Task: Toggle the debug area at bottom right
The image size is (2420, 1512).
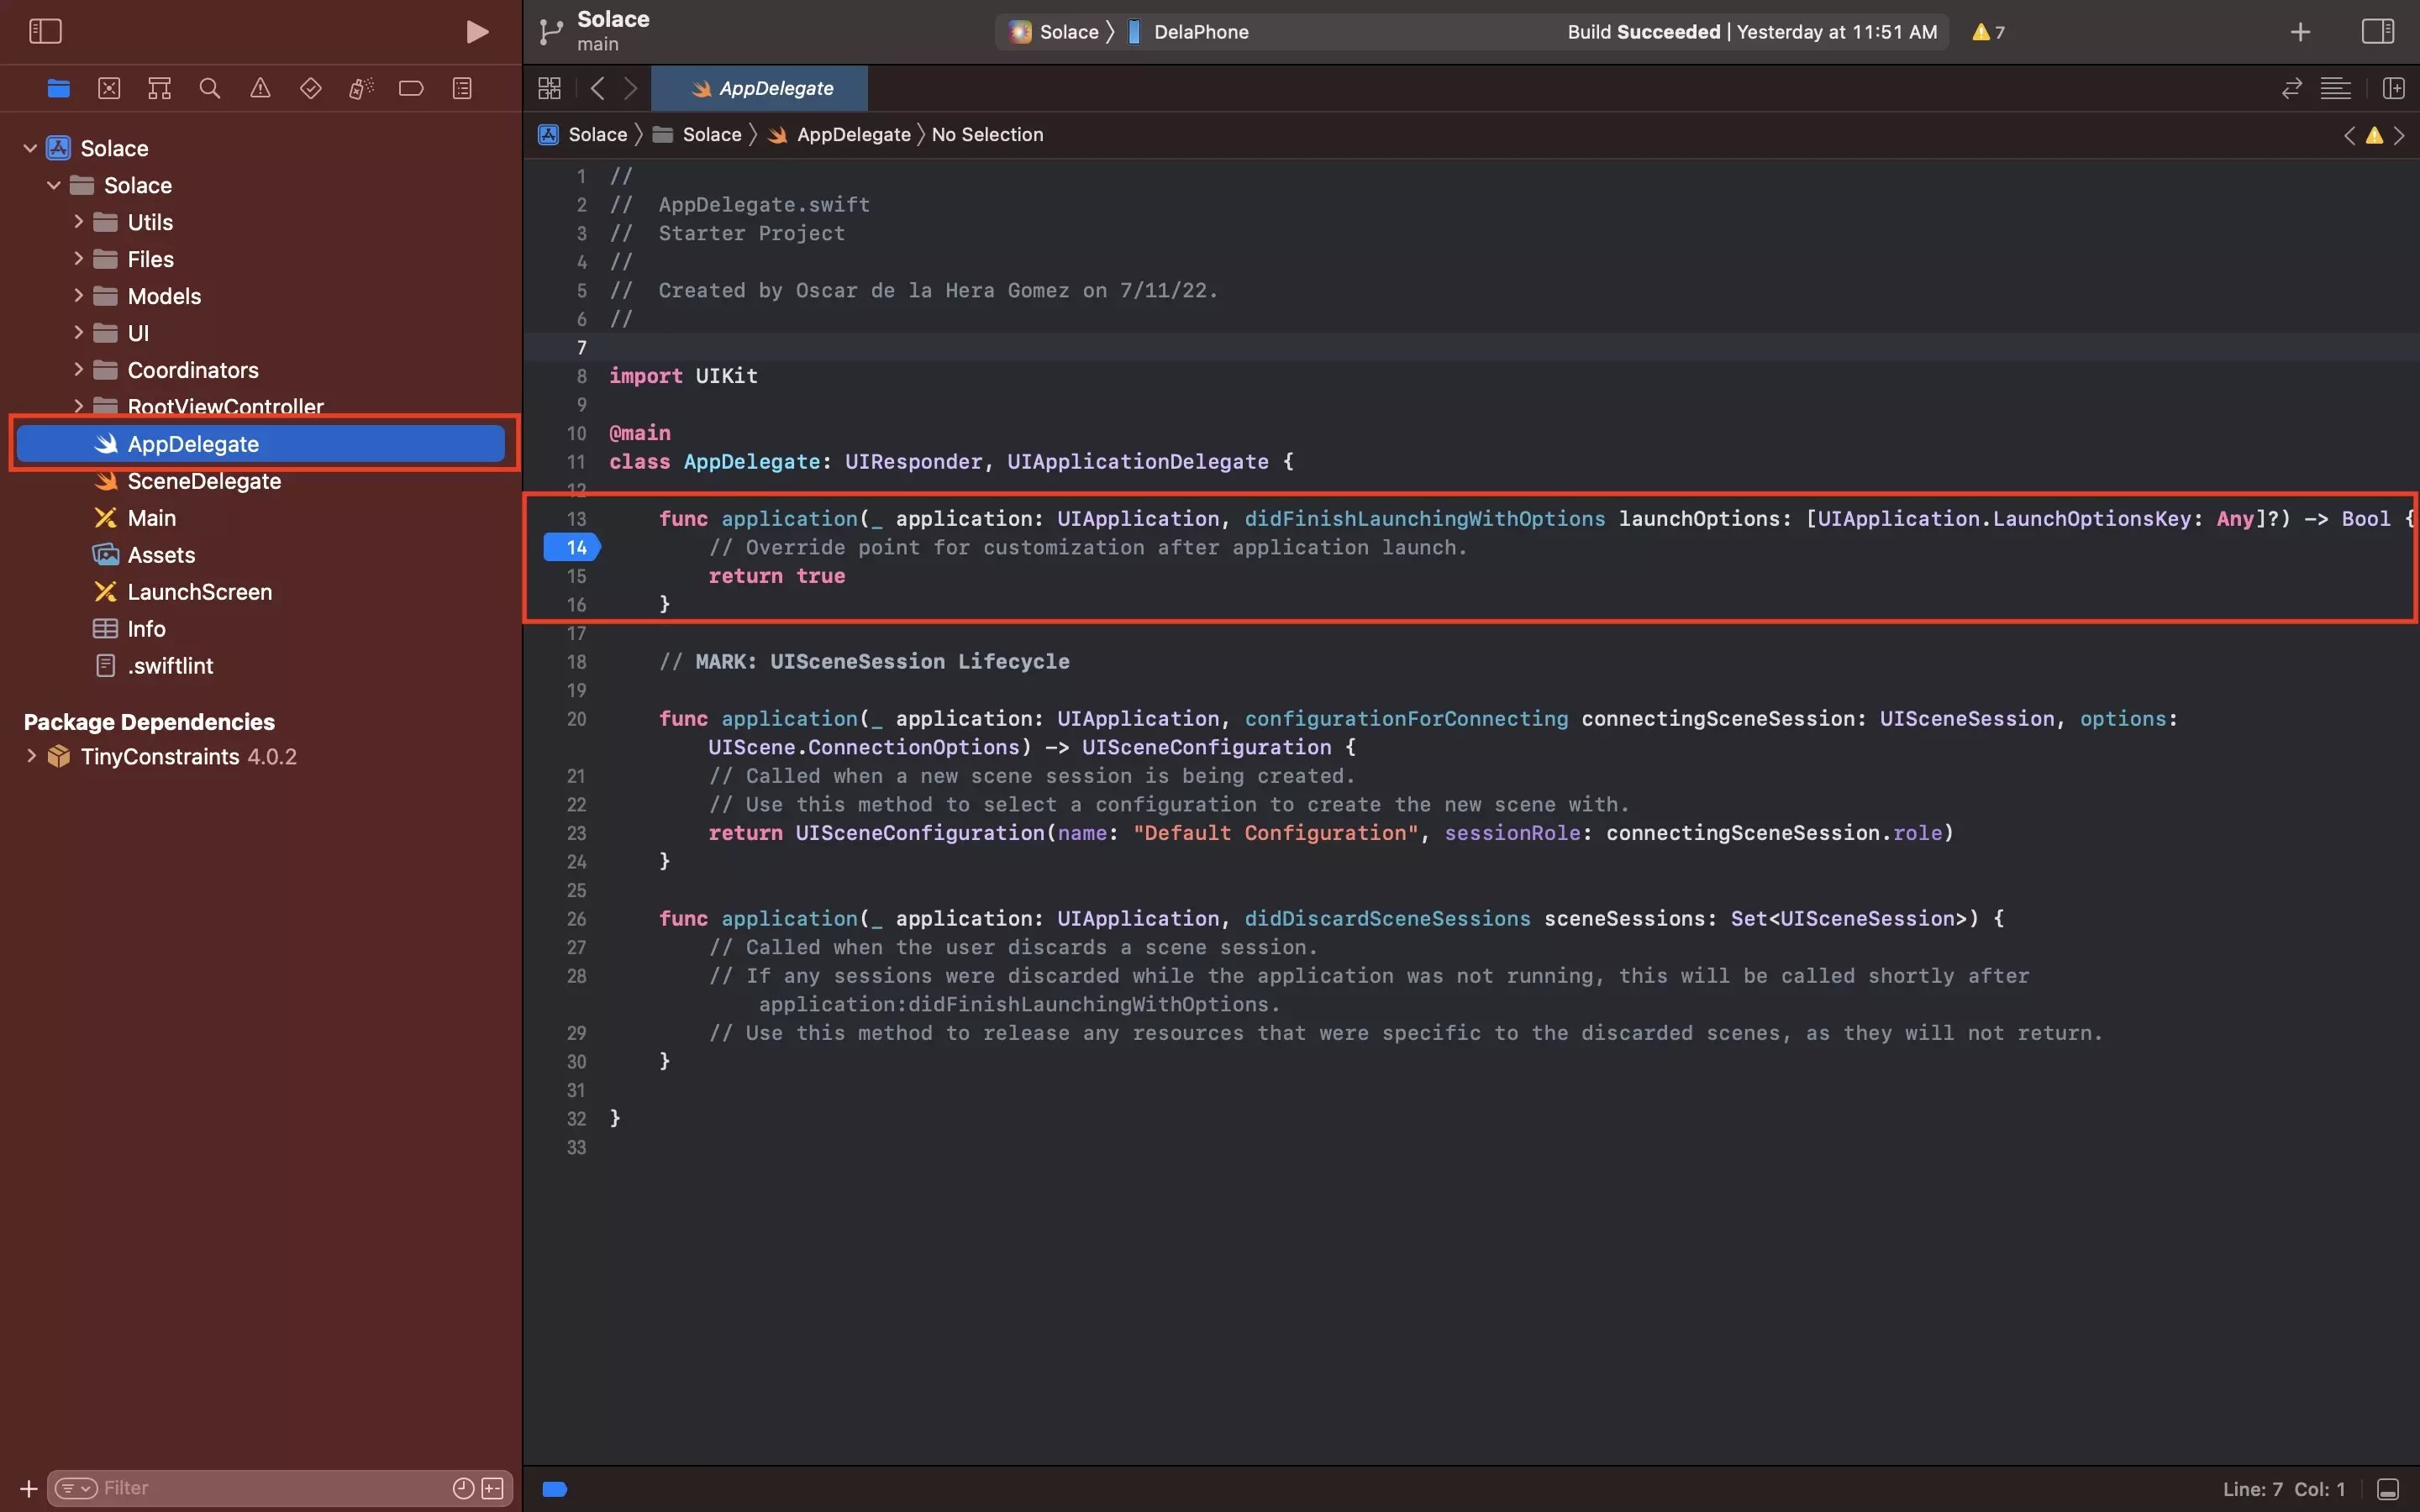Action: coord(2388,1490)
